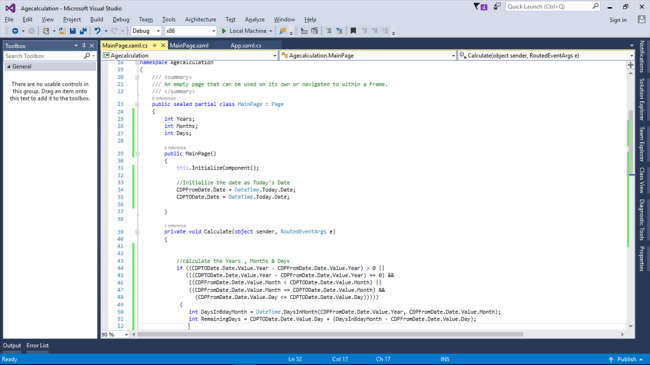Viewport: 650px width, 365px height.
Task: Toggle a bookmark using the bookmark icon
Action: [353, 31]
